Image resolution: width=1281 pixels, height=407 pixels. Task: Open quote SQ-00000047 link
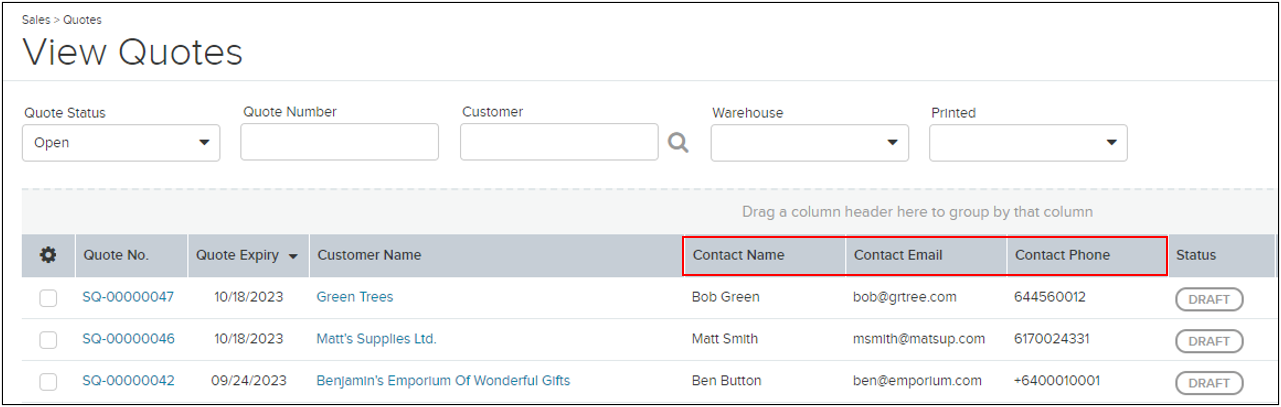click(128, 297)
